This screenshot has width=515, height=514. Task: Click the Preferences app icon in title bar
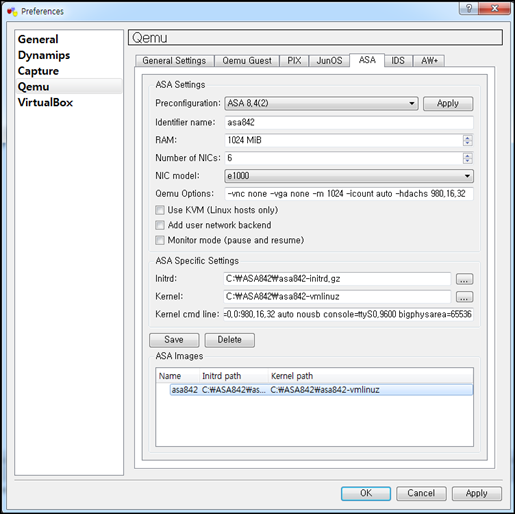[x=12, y=11]
